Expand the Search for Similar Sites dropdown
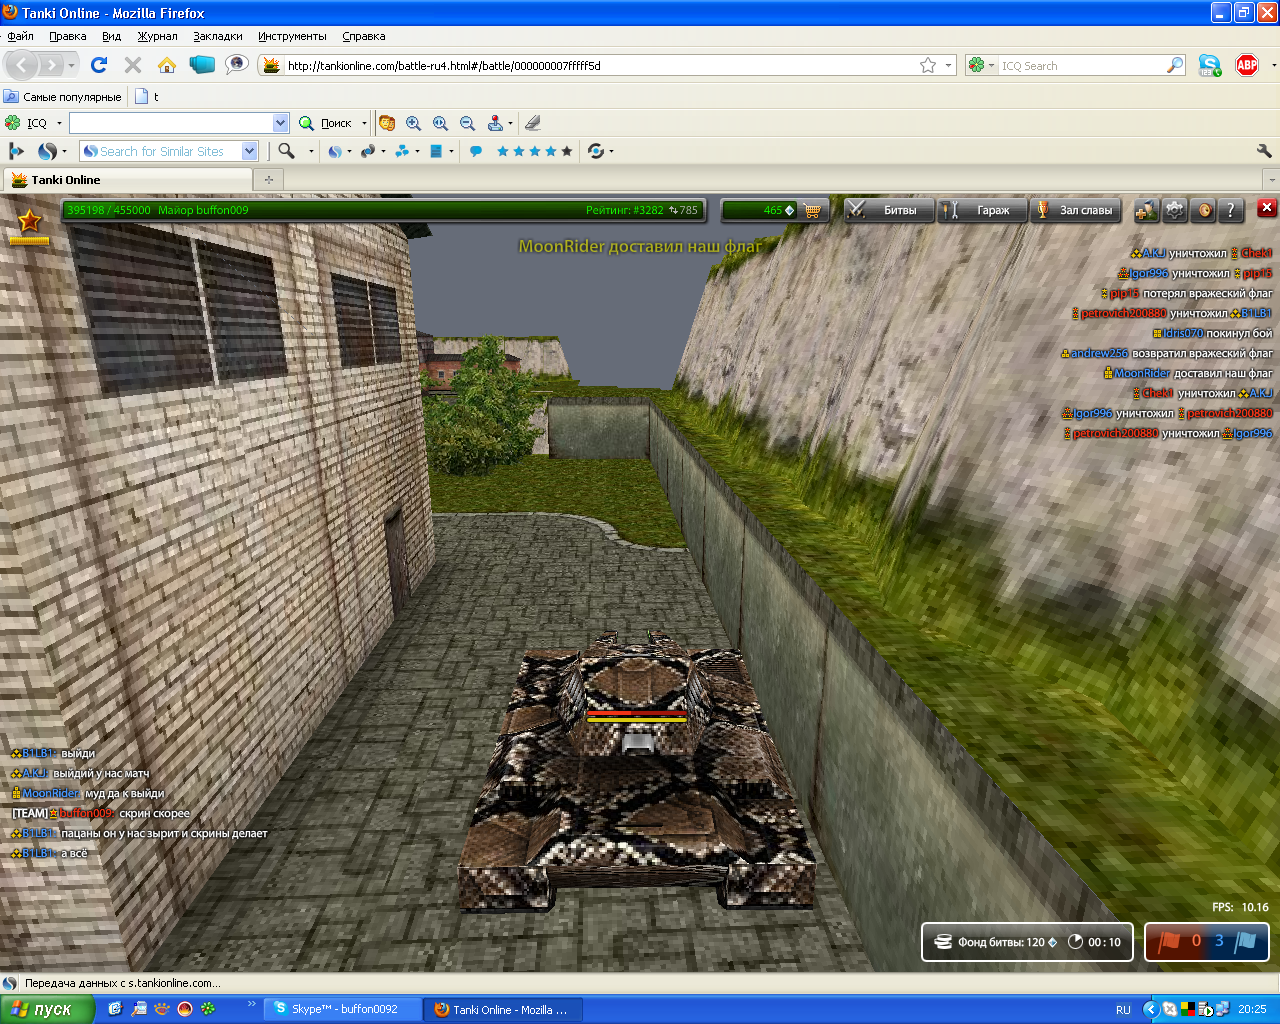 (x=250, y=151)
